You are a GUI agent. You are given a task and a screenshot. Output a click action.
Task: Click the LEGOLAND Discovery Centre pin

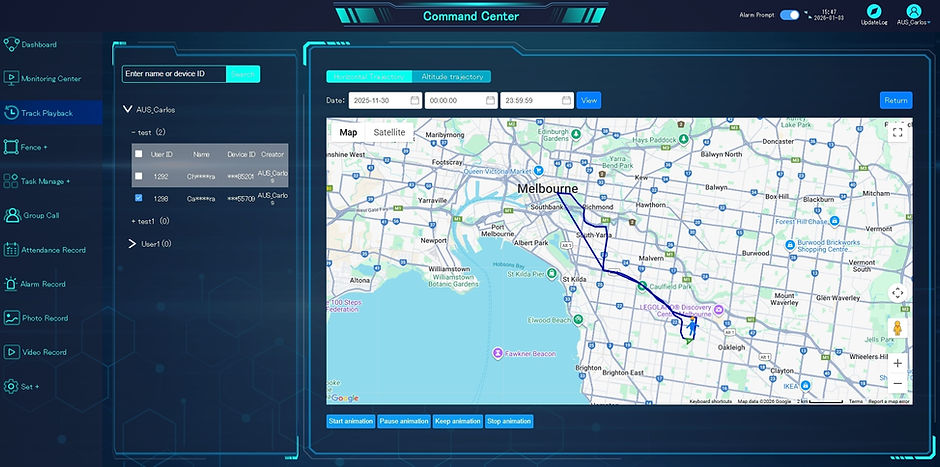pos(718,309)
